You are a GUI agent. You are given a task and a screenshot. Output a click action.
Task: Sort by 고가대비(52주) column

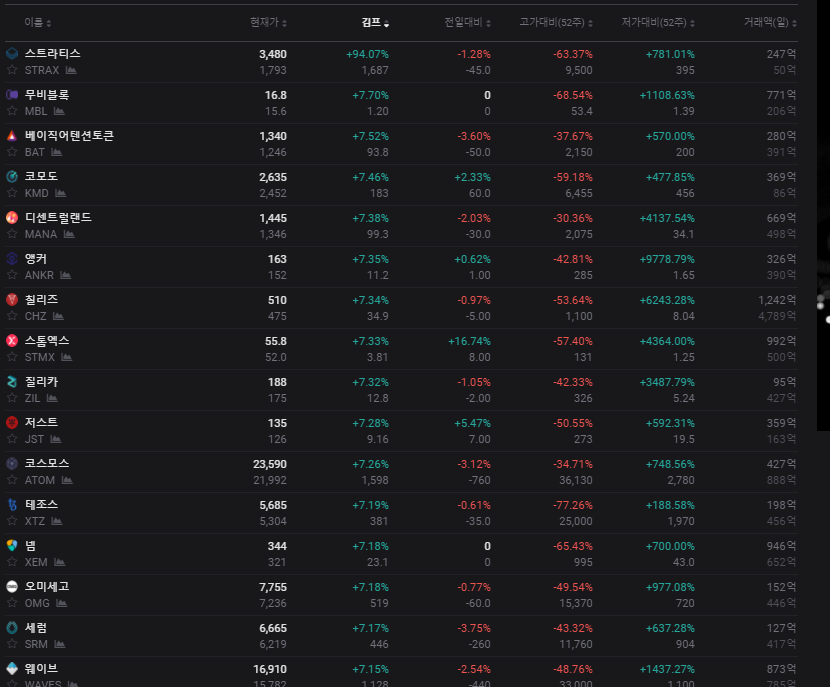click(x=556, y=22)
